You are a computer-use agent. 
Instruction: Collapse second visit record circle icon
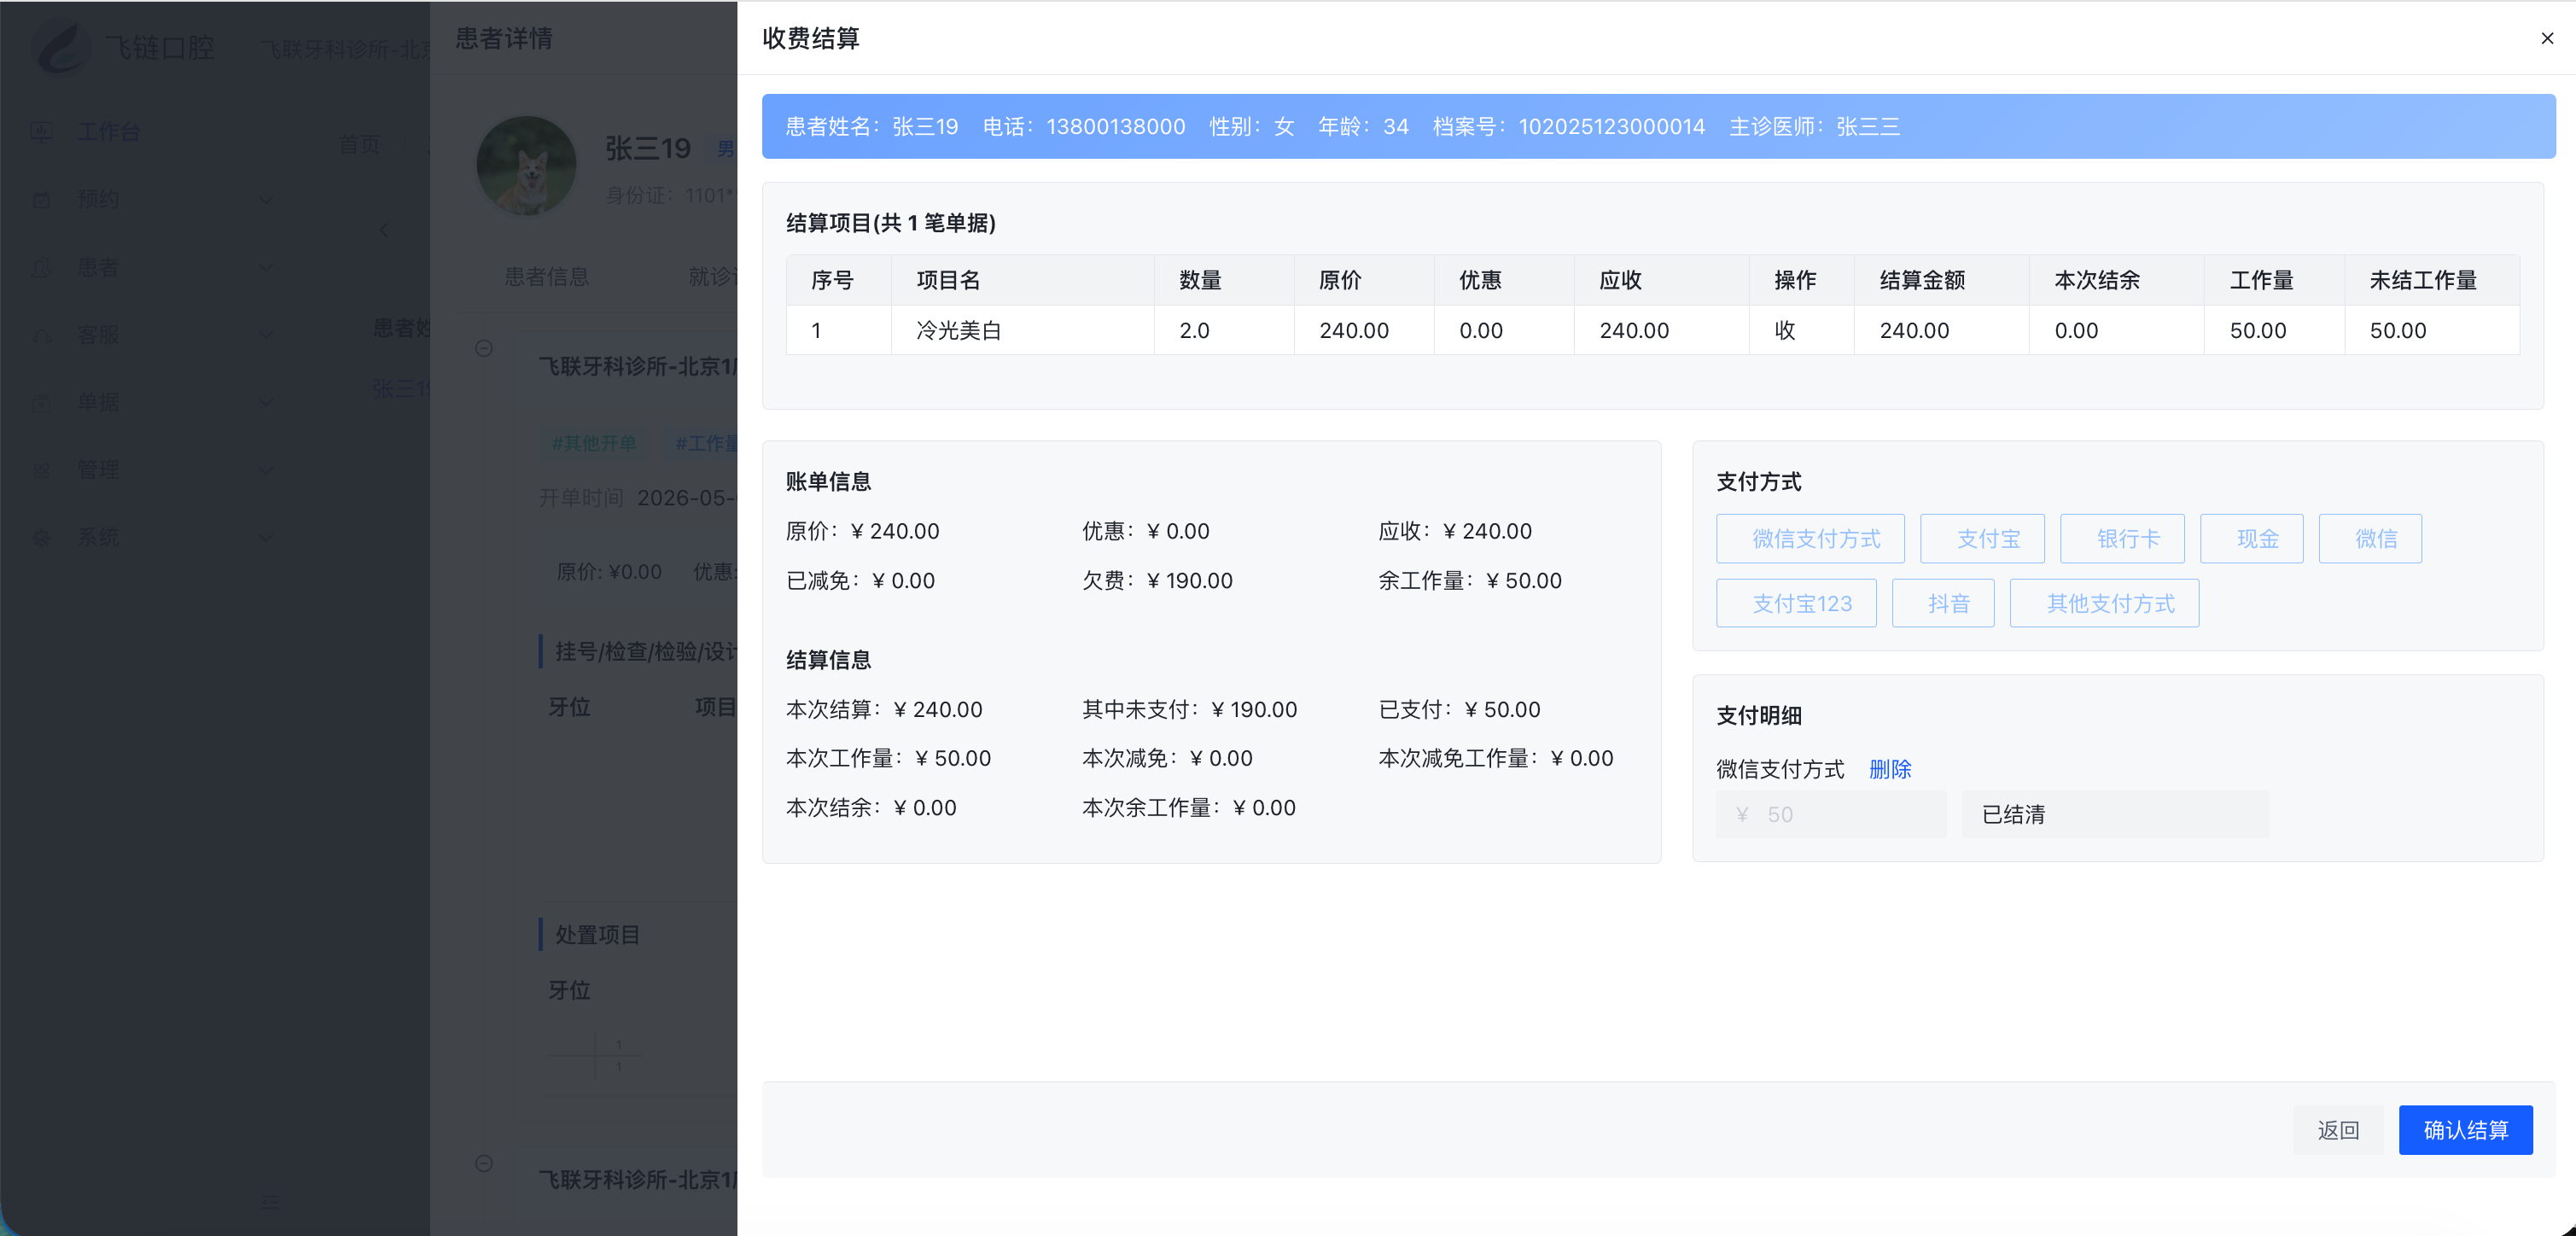coord(484,1163)
